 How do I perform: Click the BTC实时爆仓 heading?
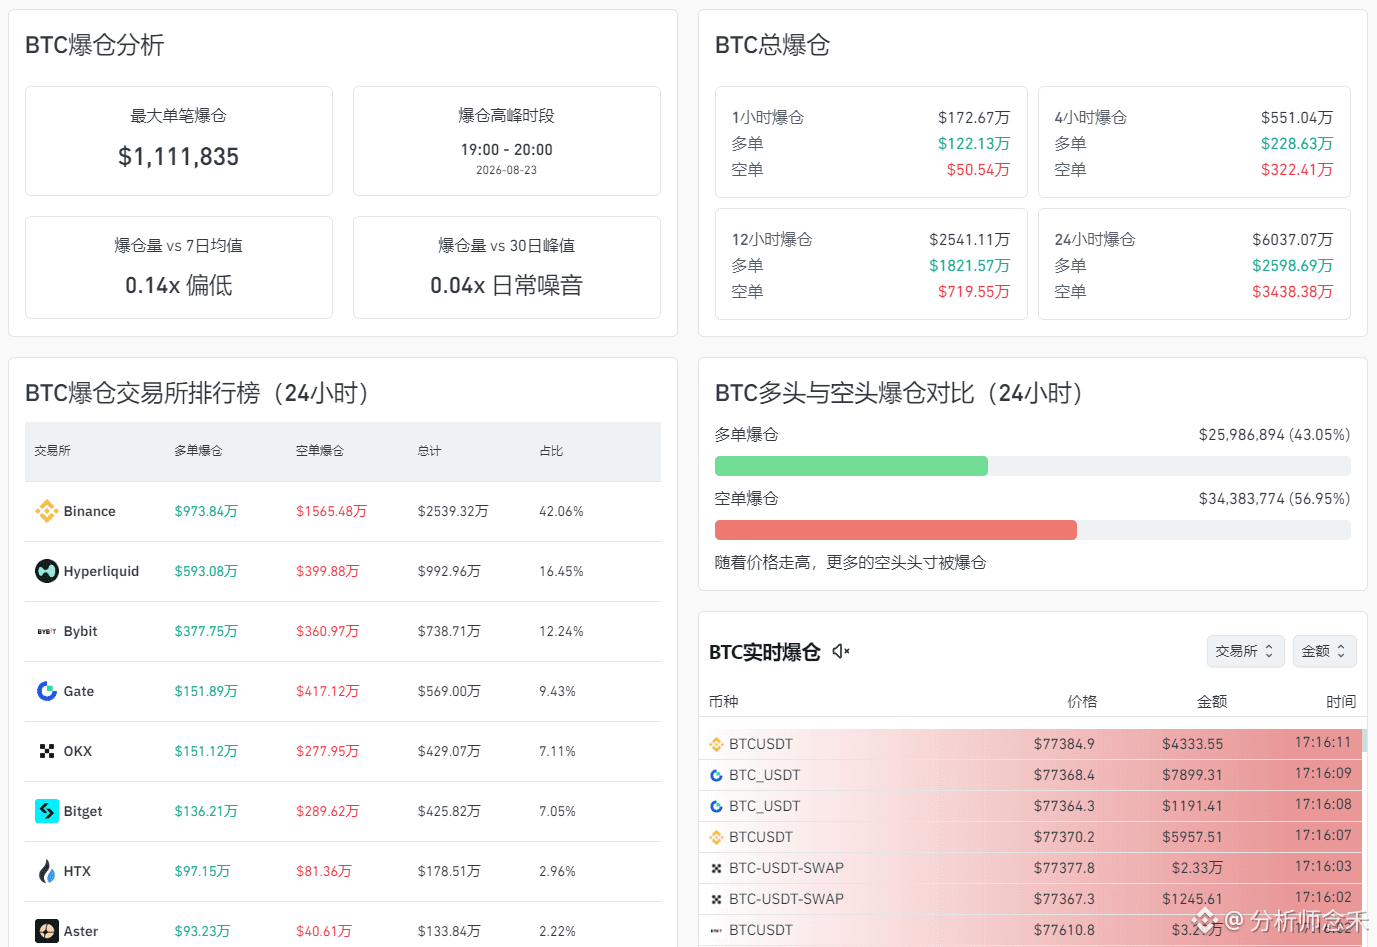(x=765, y=652)
